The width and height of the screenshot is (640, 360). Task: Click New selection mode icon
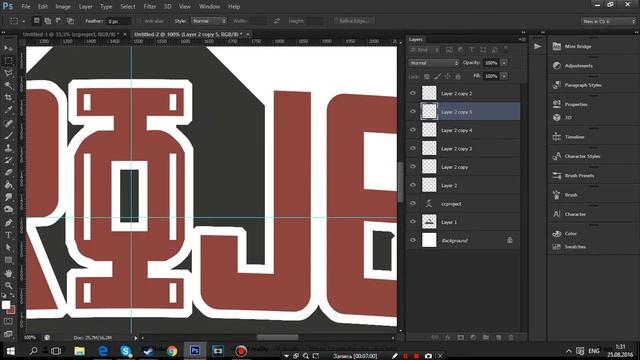pos(36,20)
